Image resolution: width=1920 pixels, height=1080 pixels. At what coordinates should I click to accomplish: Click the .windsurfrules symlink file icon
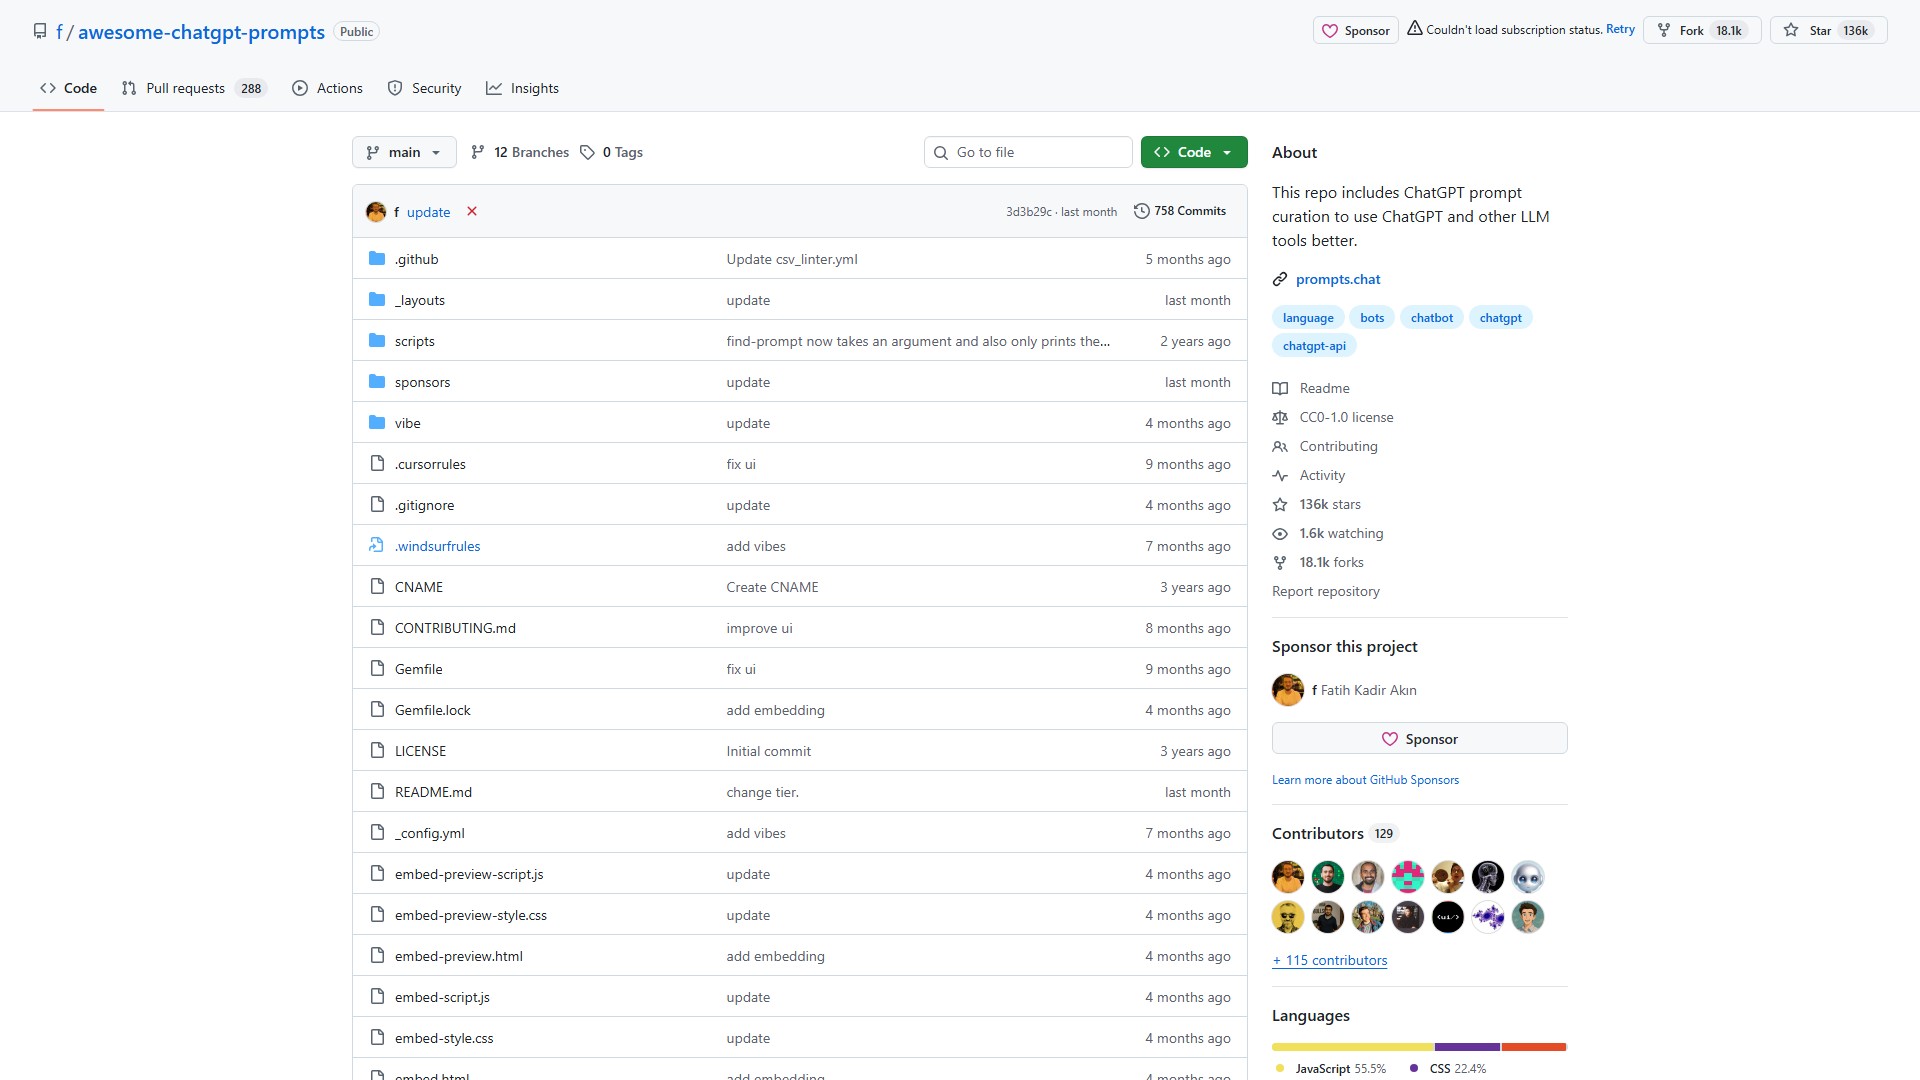coord(377,546)
